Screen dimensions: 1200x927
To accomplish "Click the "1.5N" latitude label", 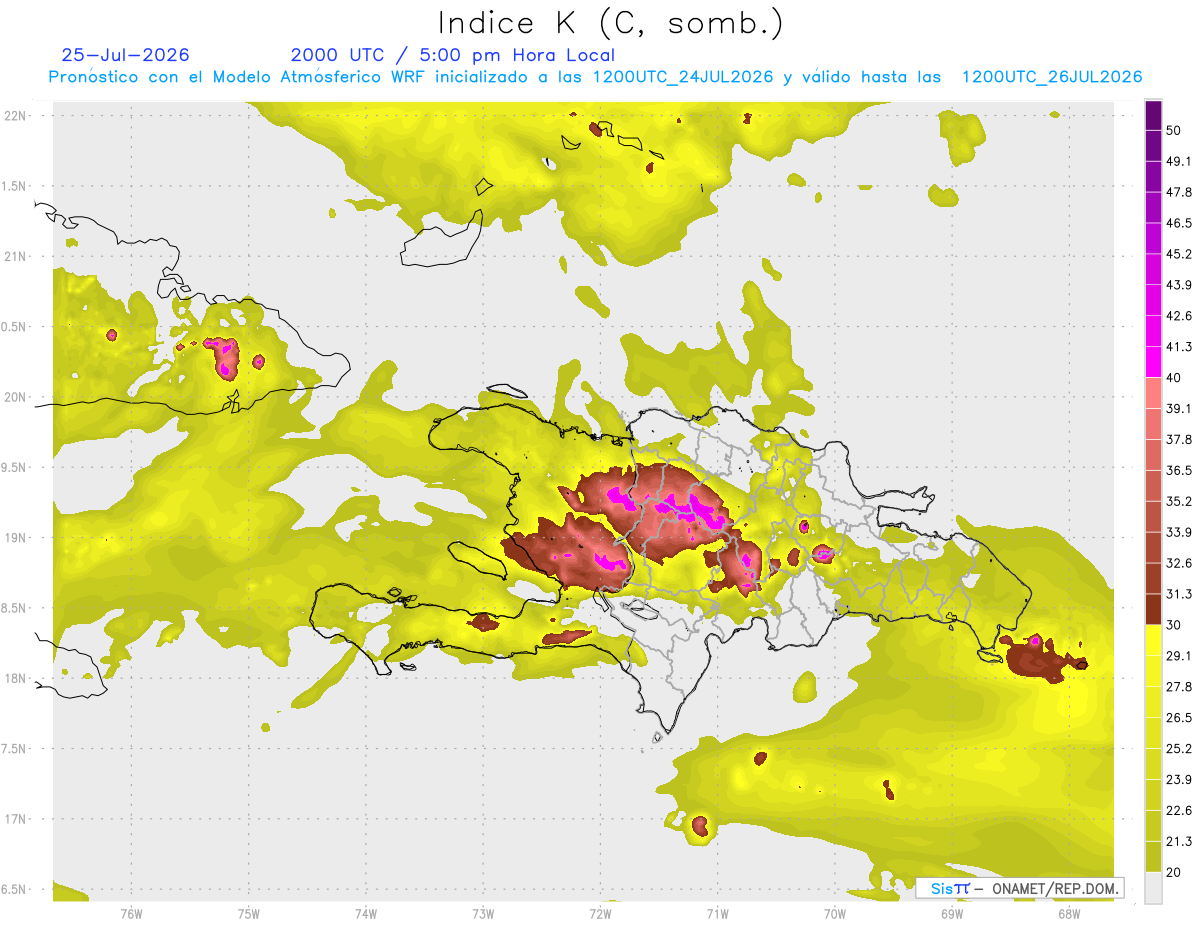I will [13, 187].
